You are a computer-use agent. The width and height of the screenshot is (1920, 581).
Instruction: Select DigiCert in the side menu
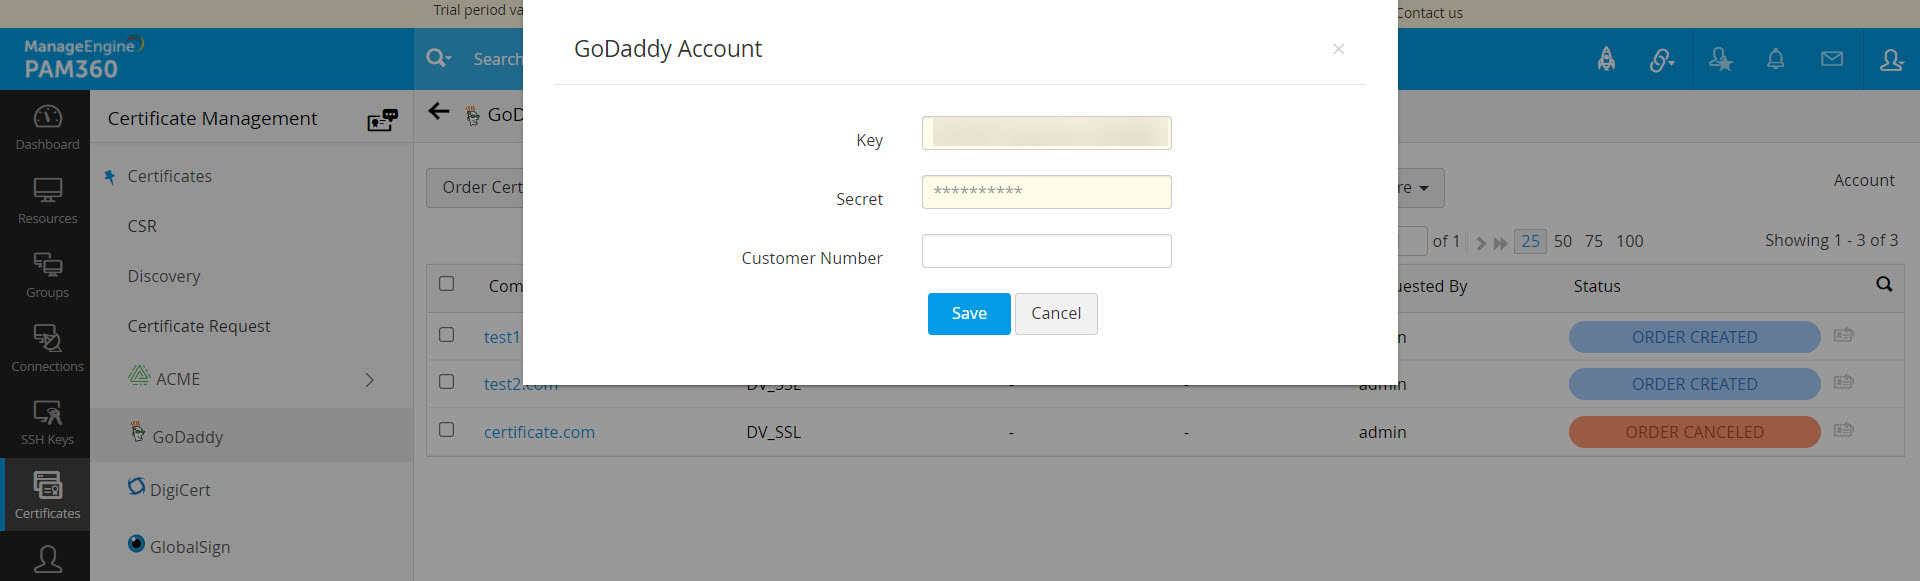click(x=180, y=490)
